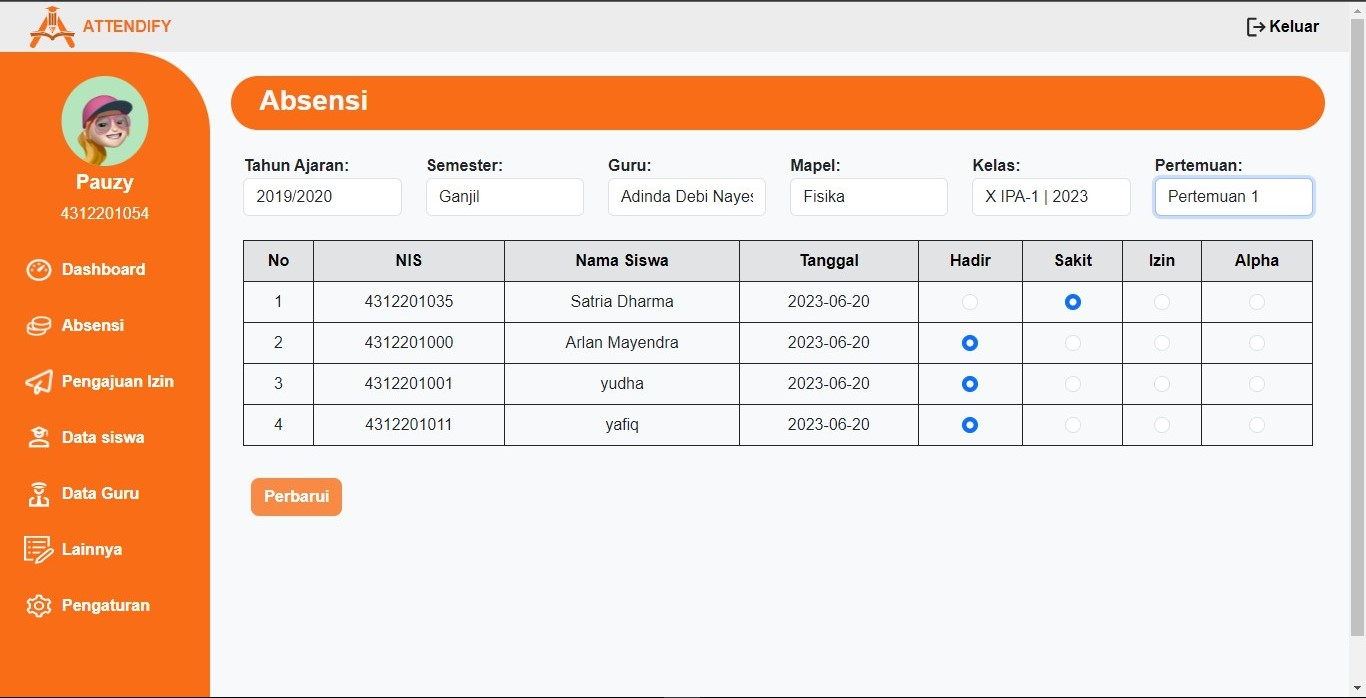Open the Tahun Ajaran dropdown
This screenshot has width=1366, height=698.
322,197
